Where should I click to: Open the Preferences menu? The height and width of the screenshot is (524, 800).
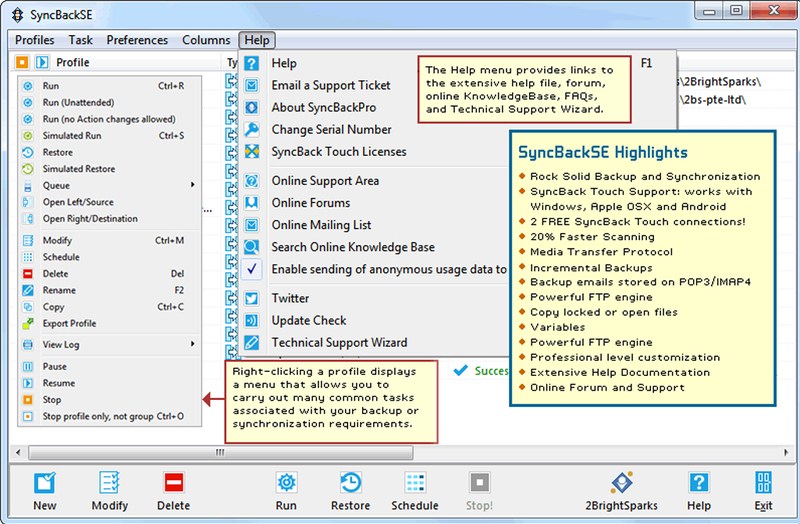coord(137,40)
